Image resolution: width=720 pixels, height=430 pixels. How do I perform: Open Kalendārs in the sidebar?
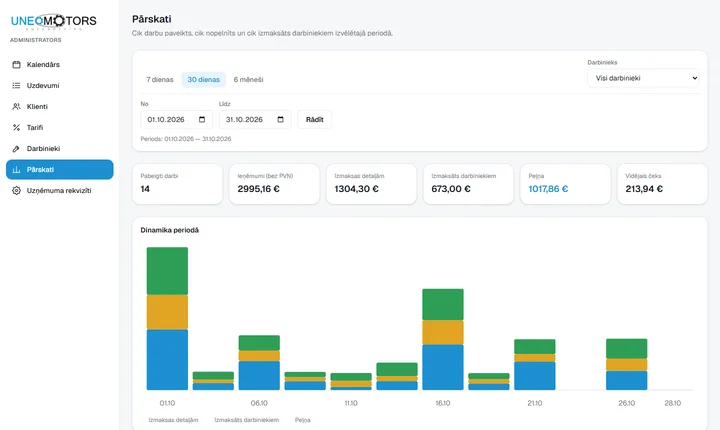pyautogui.click(x=60, y=65)
